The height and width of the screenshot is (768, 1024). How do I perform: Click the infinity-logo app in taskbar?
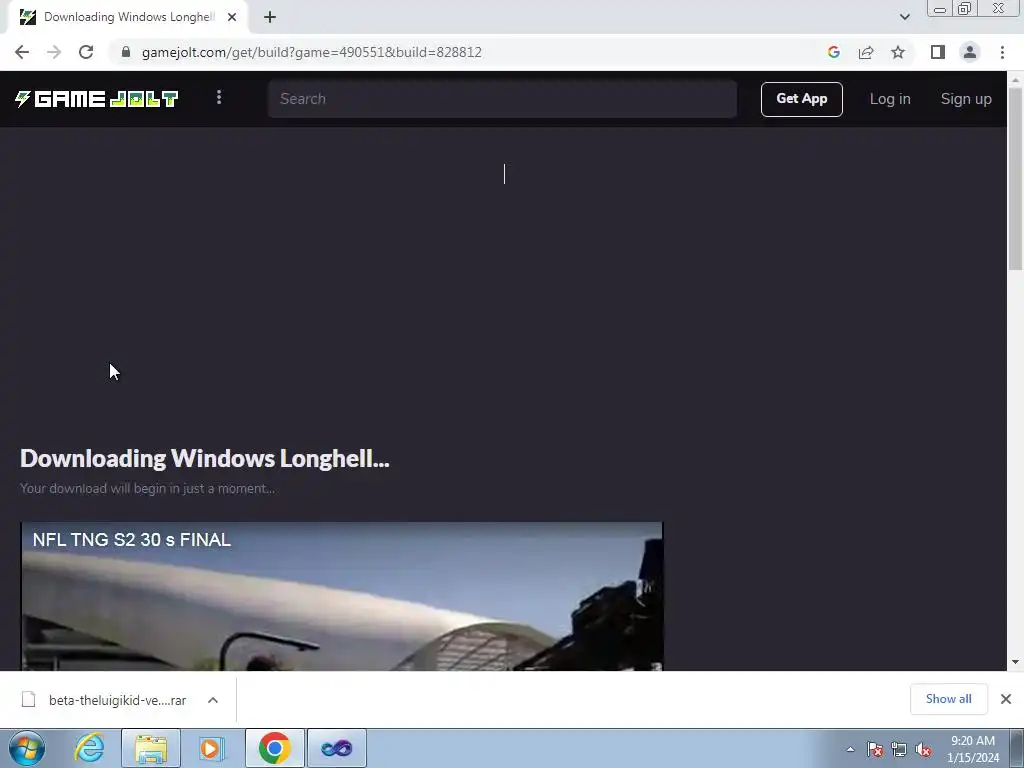coord(336,748)
